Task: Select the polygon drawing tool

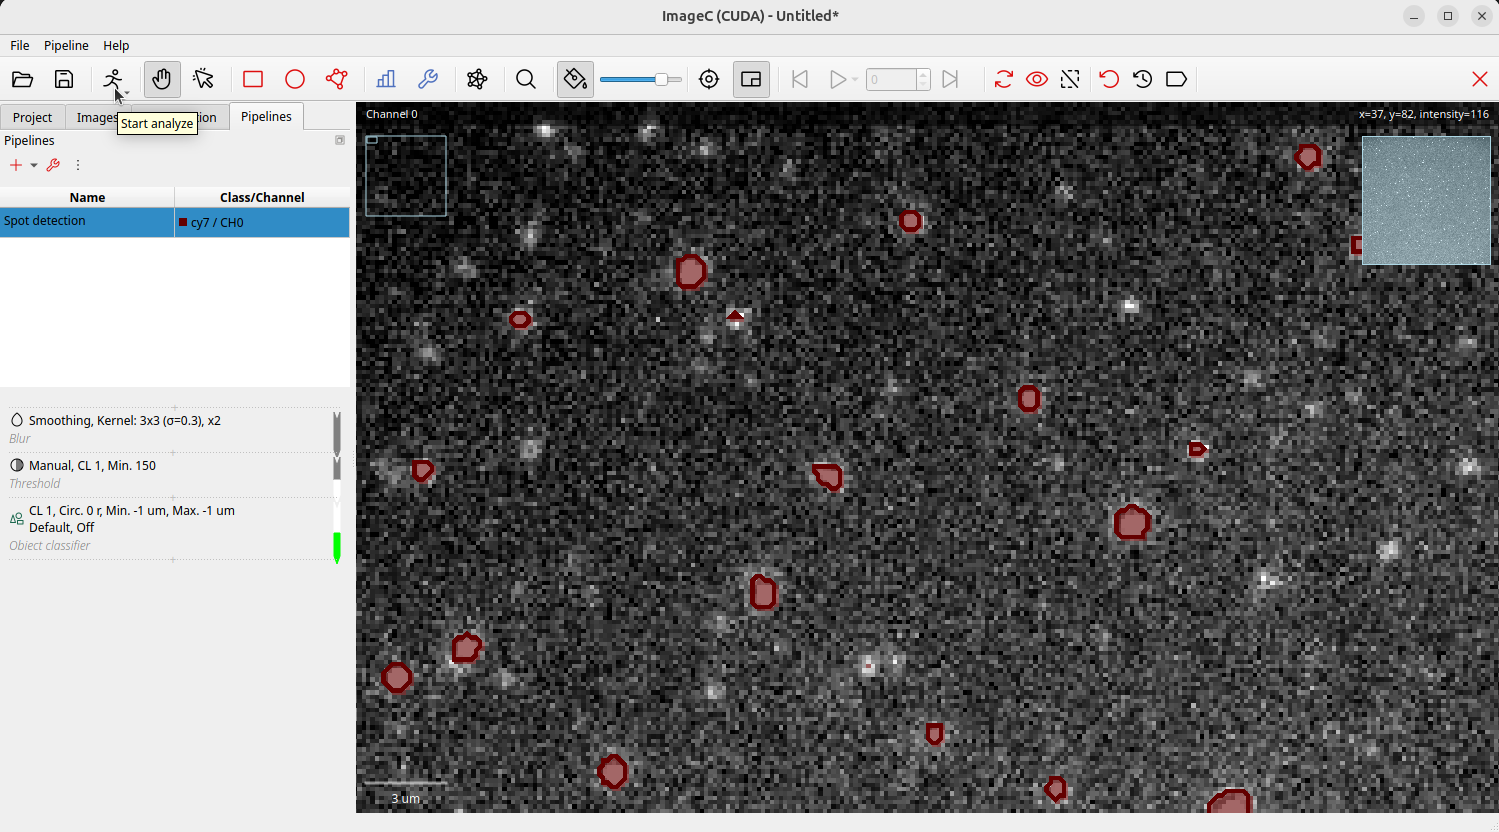Action: pyautogui.click(x=337, y=79)
